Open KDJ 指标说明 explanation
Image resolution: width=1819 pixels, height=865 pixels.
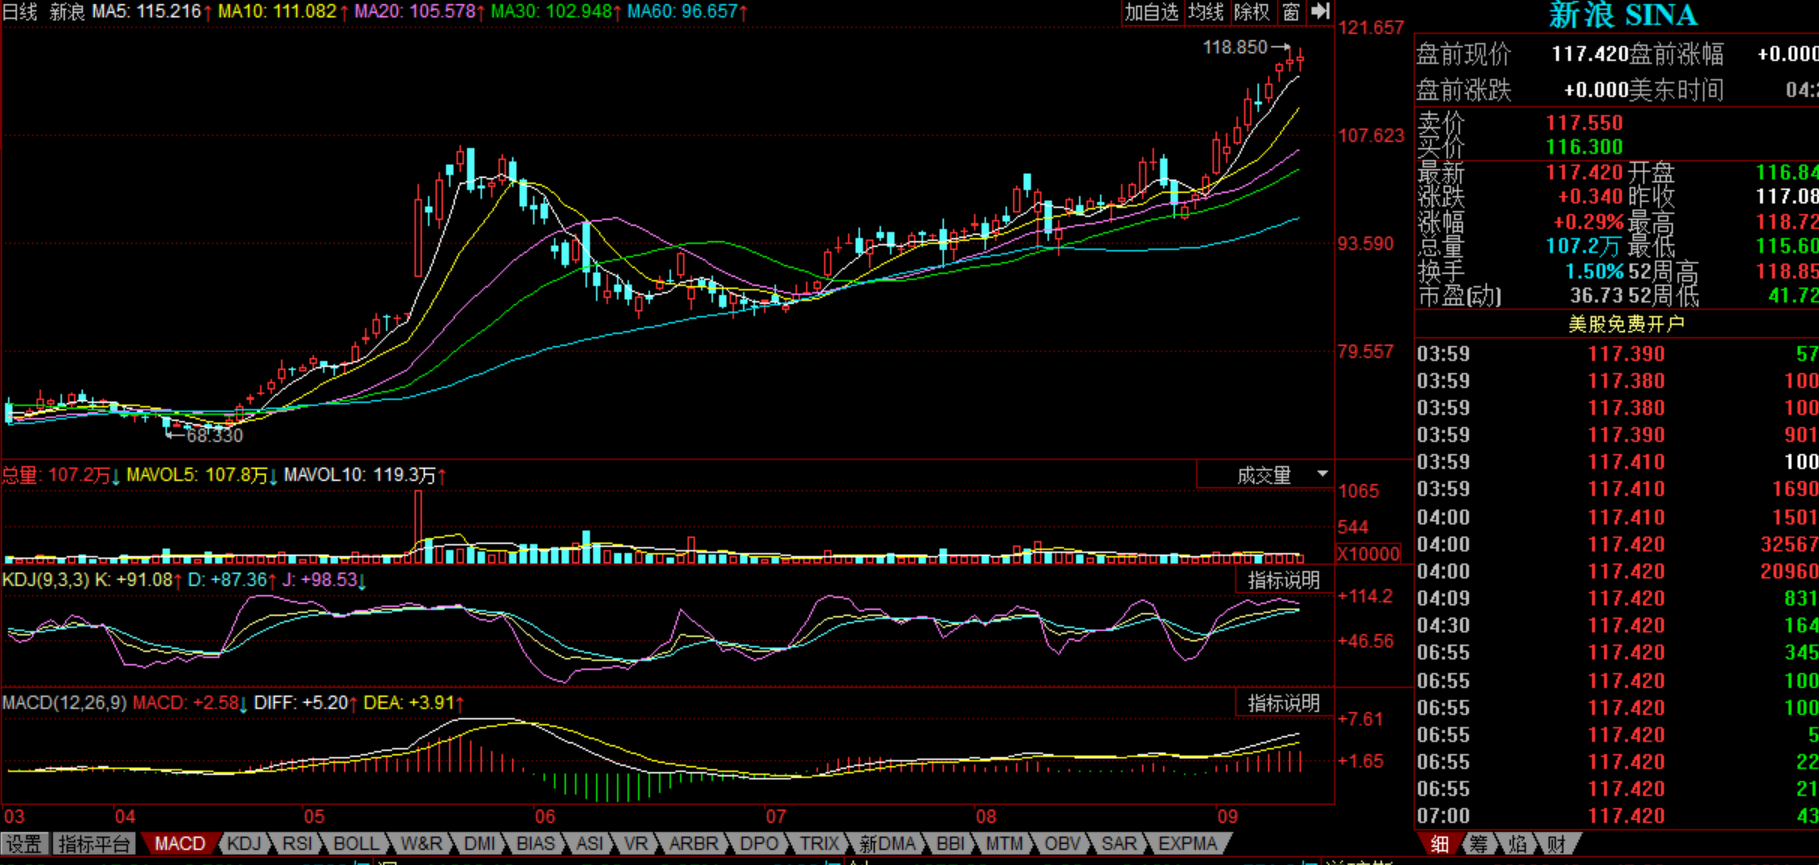pyautogui.click(x=1284, y=580)
